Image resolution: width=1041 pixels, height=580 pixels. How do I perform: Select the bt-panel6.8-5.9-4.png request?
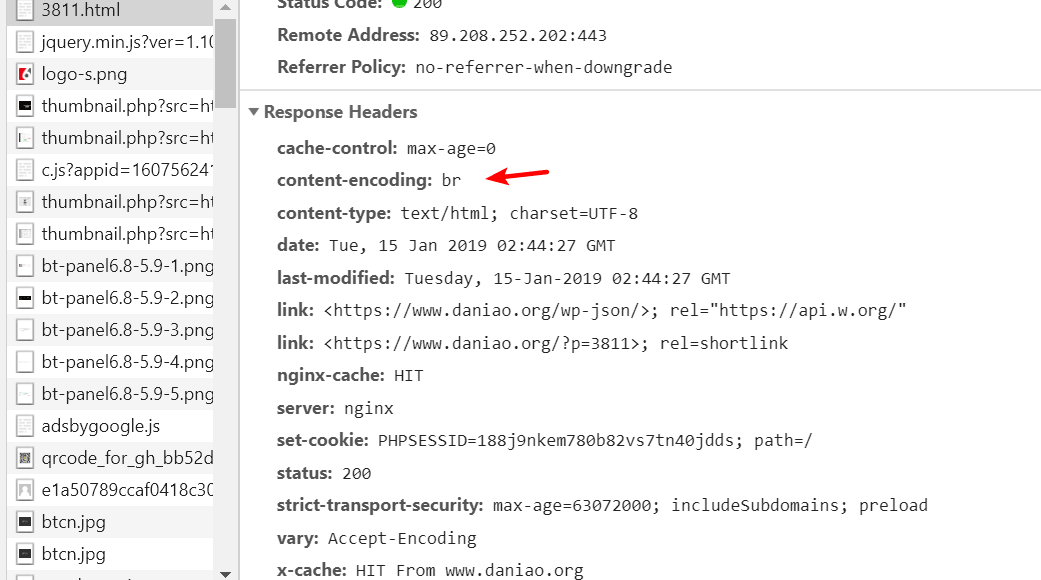coord(110,362)
